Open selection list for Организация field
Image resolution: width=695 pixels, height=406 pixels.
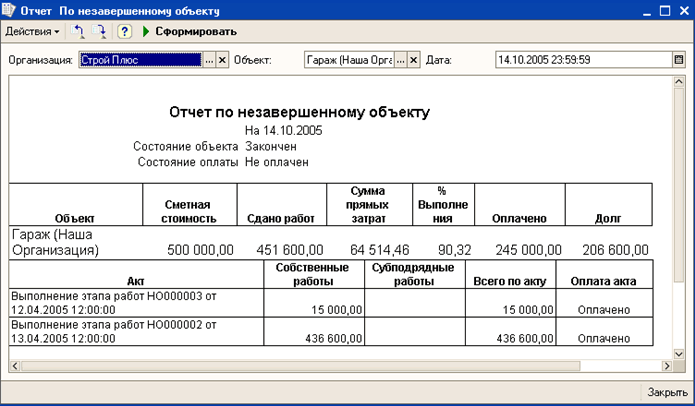click(x=209, y=60)
